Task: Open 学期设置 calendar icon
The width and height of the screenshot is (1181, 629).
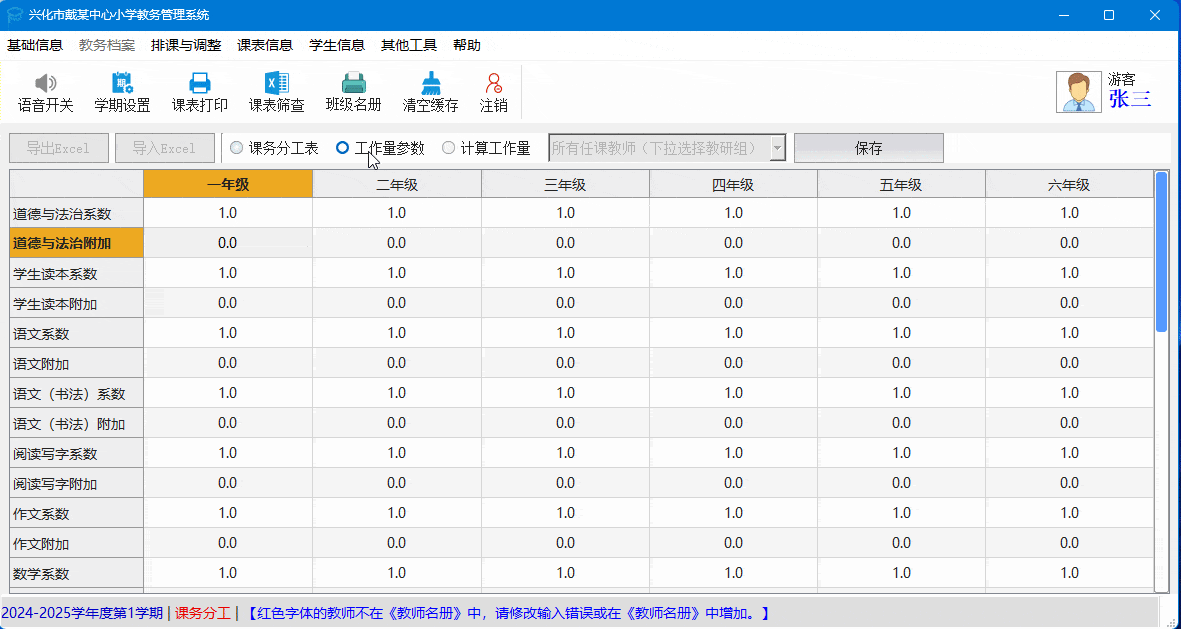Action: (122, 84)
